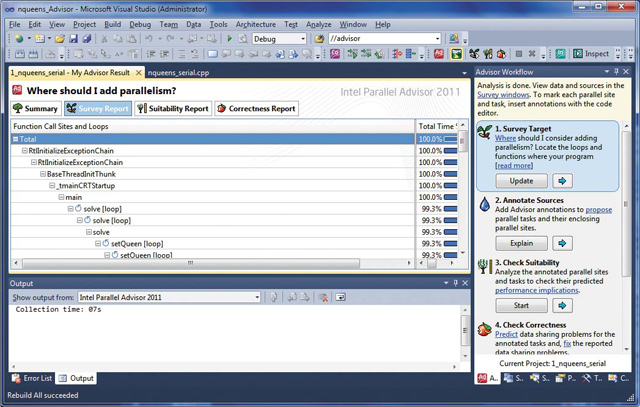The image size is (640, 407).
Task: Click the Update button in Survey Target
Action: [x=522, y=181]
